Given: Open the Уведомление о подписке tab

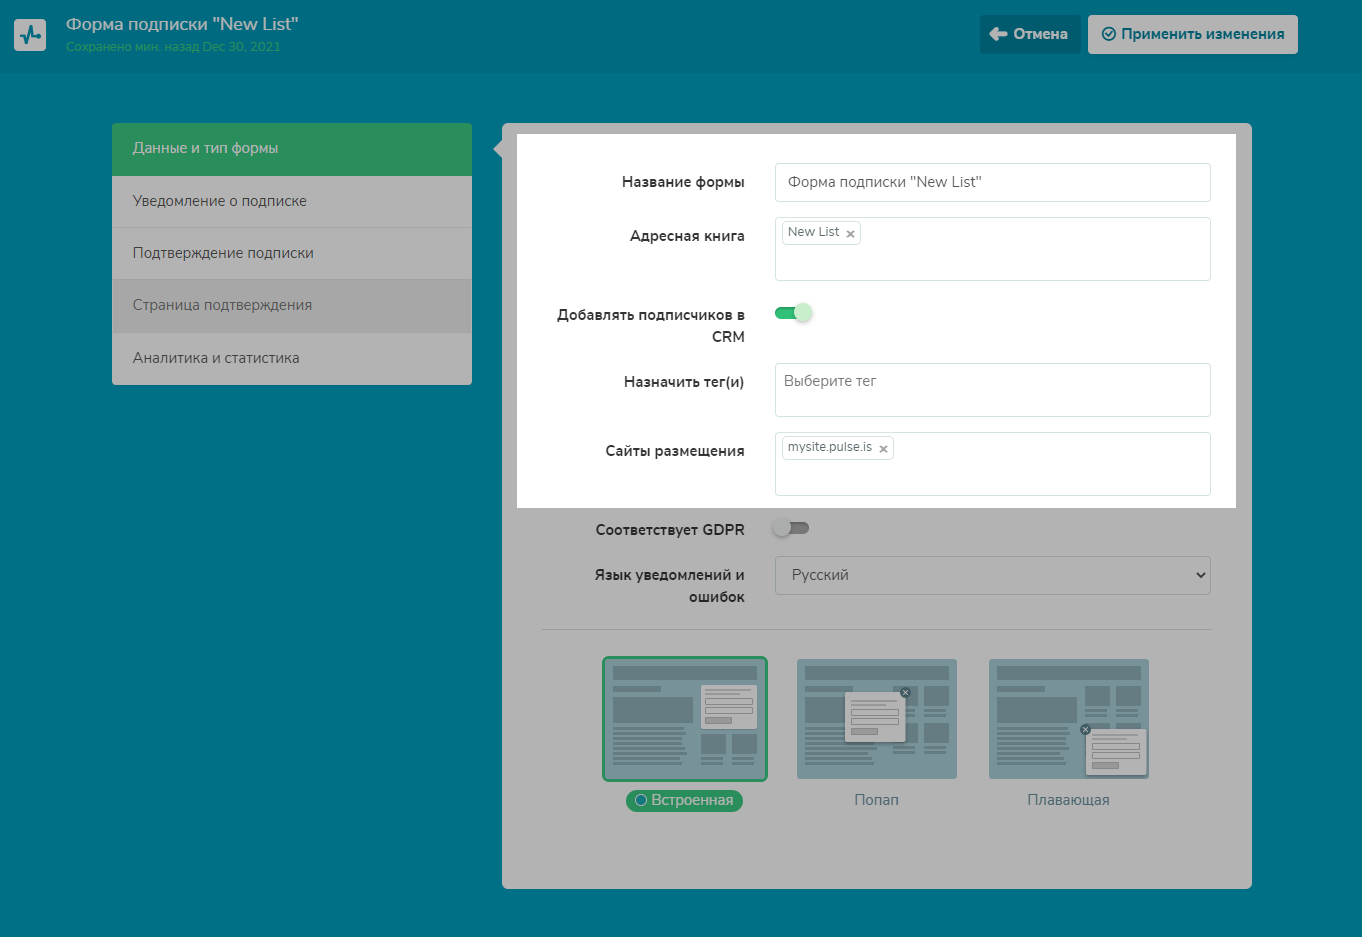Looking at the screenshot, I should click(292, 201).
